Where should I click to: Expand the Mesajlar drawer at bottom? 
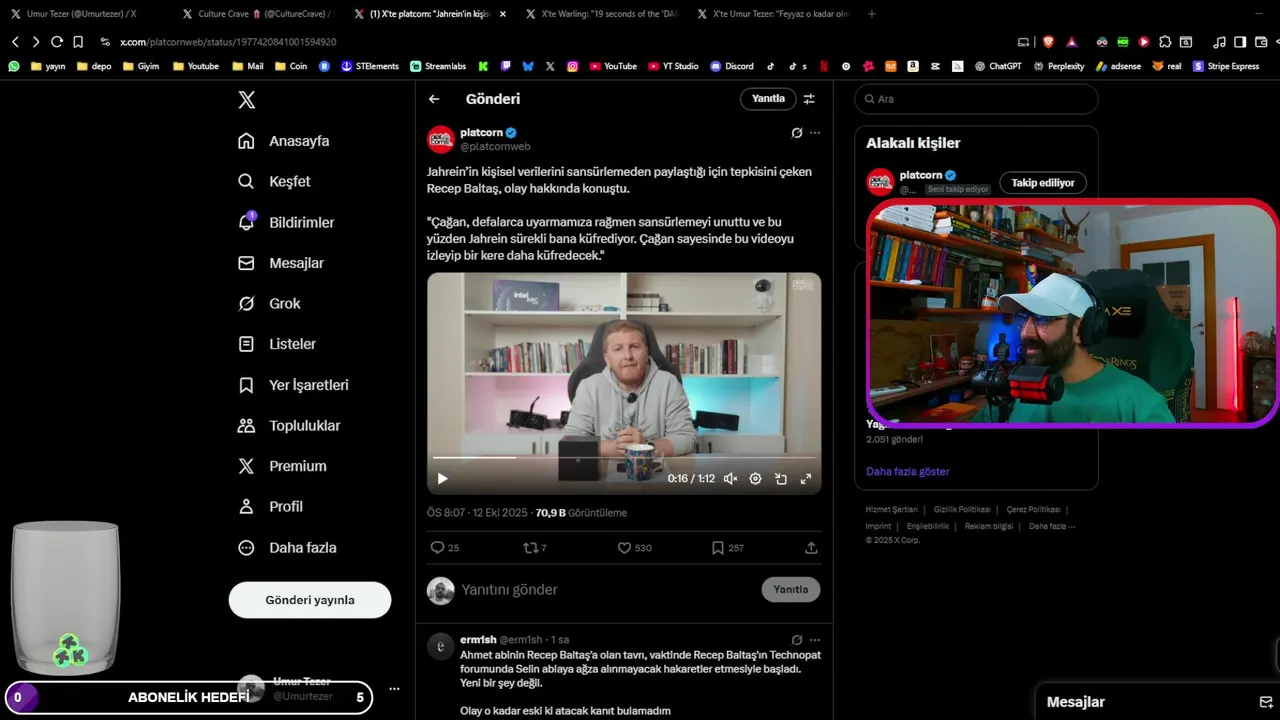coord(1158,702)
